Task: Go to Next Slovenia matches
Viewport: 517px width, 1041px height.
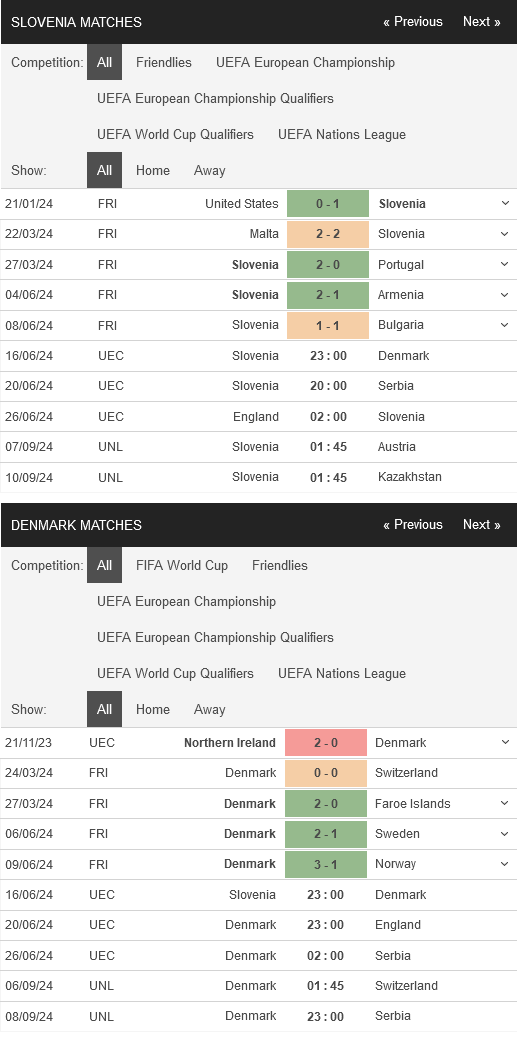Action: click(482, 21)
